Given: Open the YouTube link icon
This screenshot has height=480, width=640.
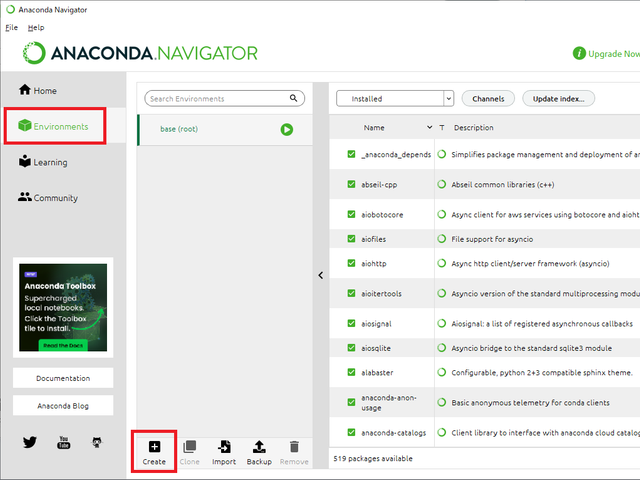Looking at the screenshot, I should [x=63, y=442].
